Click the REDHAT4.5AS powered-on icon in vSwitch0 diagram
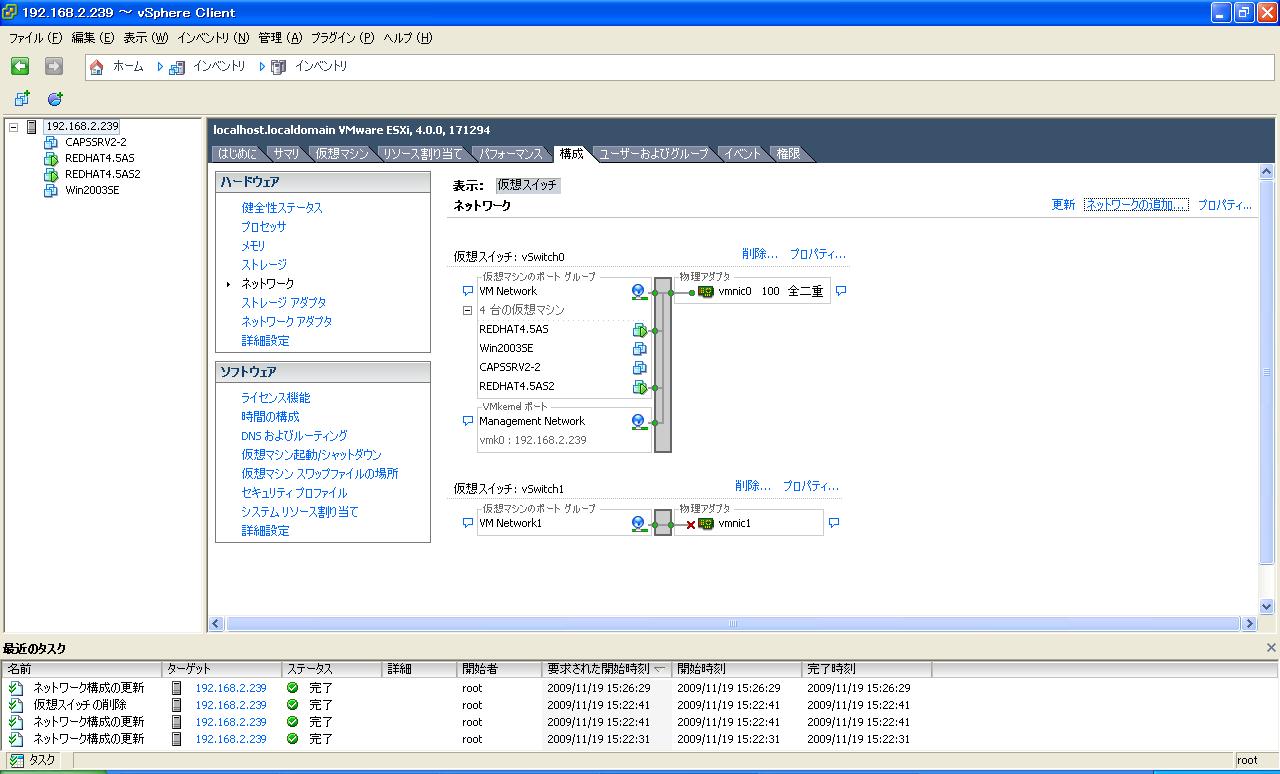Image resolution: width=1280 pixels, height=774 pixels. 640,330
